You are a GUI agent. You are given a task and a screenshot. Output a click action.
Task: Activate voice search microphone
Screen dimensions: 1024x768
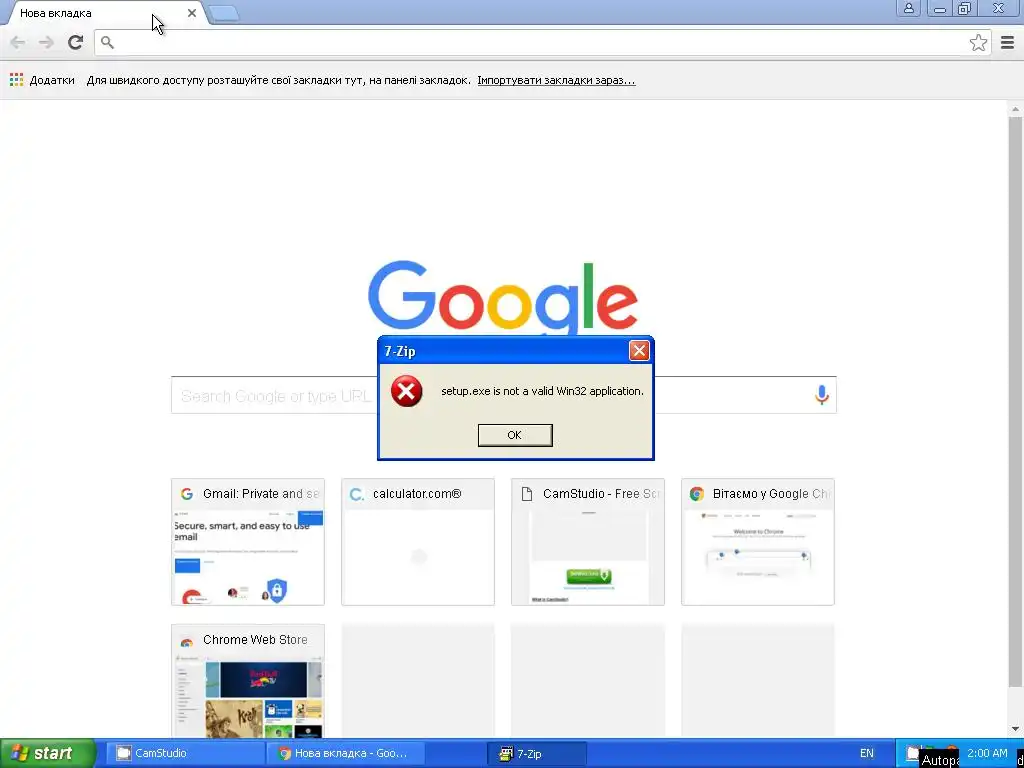click(822, 394)
